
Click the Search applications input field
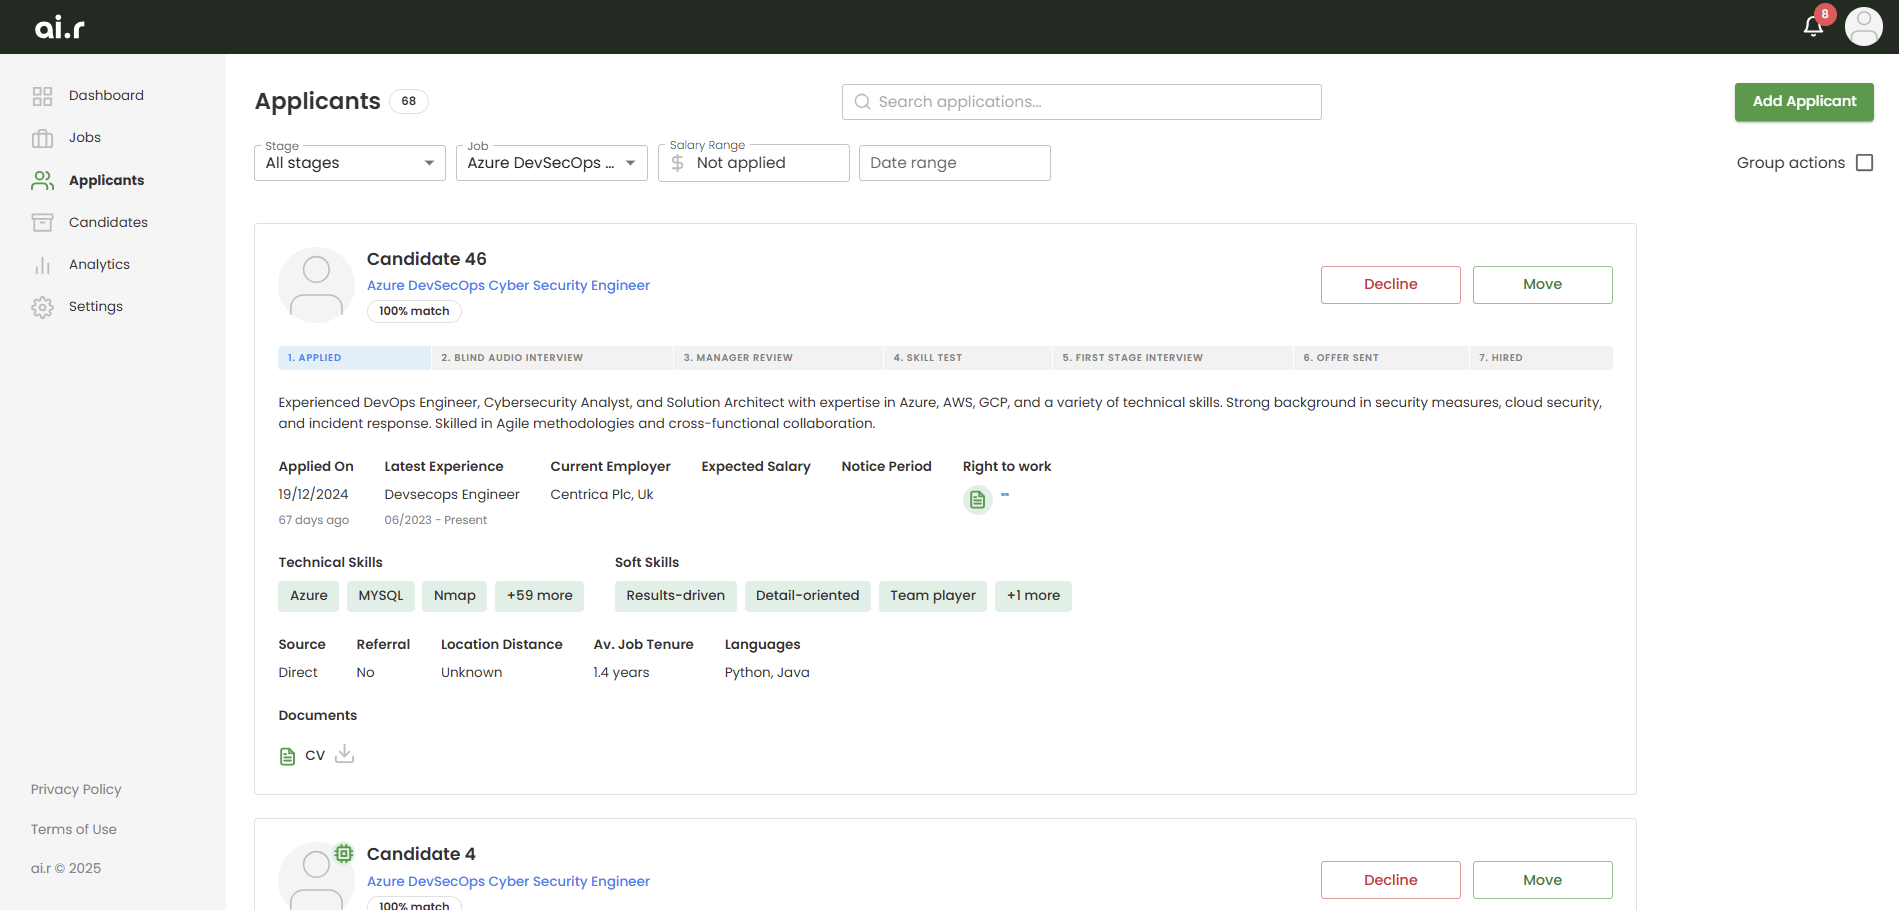pyautogui.click(x=1081, y=101)
